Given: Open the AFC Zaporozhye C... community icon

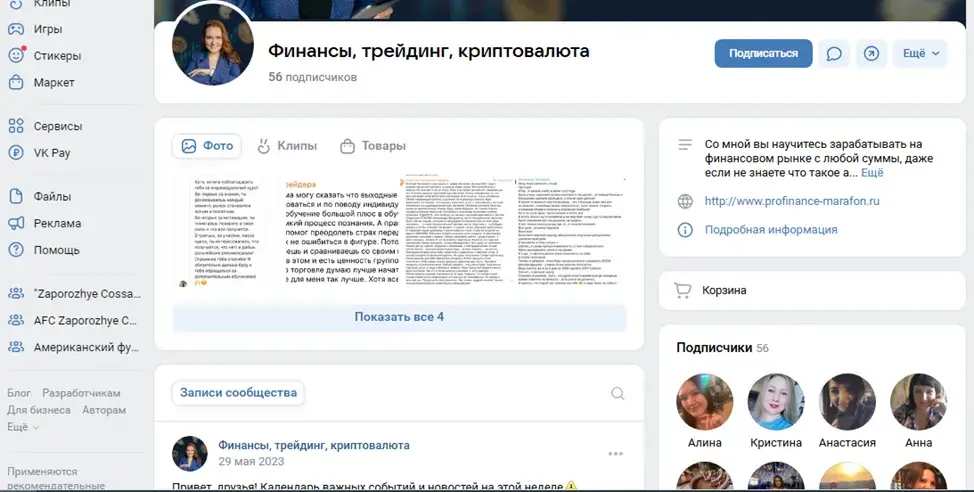Looking at the screenshot, I should click(16, 321).
